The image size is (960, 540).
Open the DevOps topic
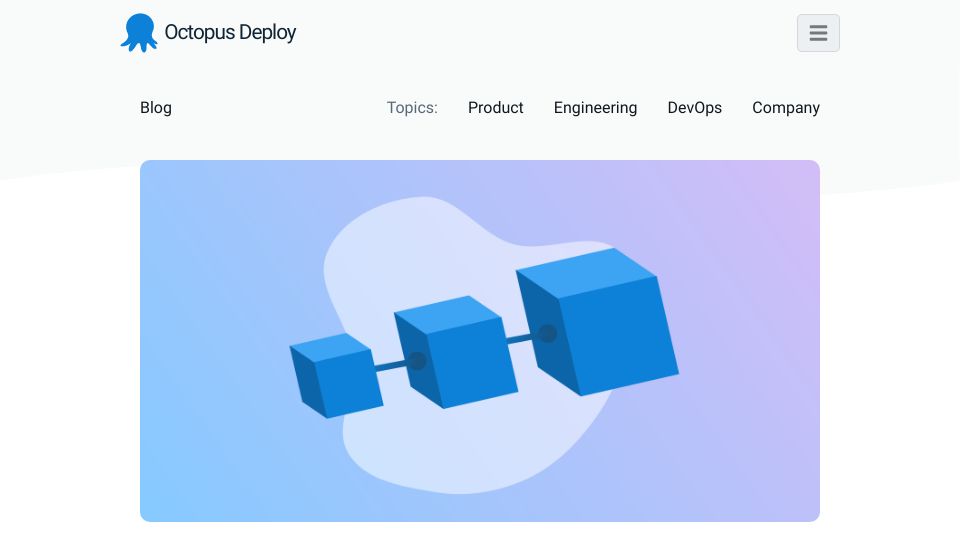click(694, 108)
